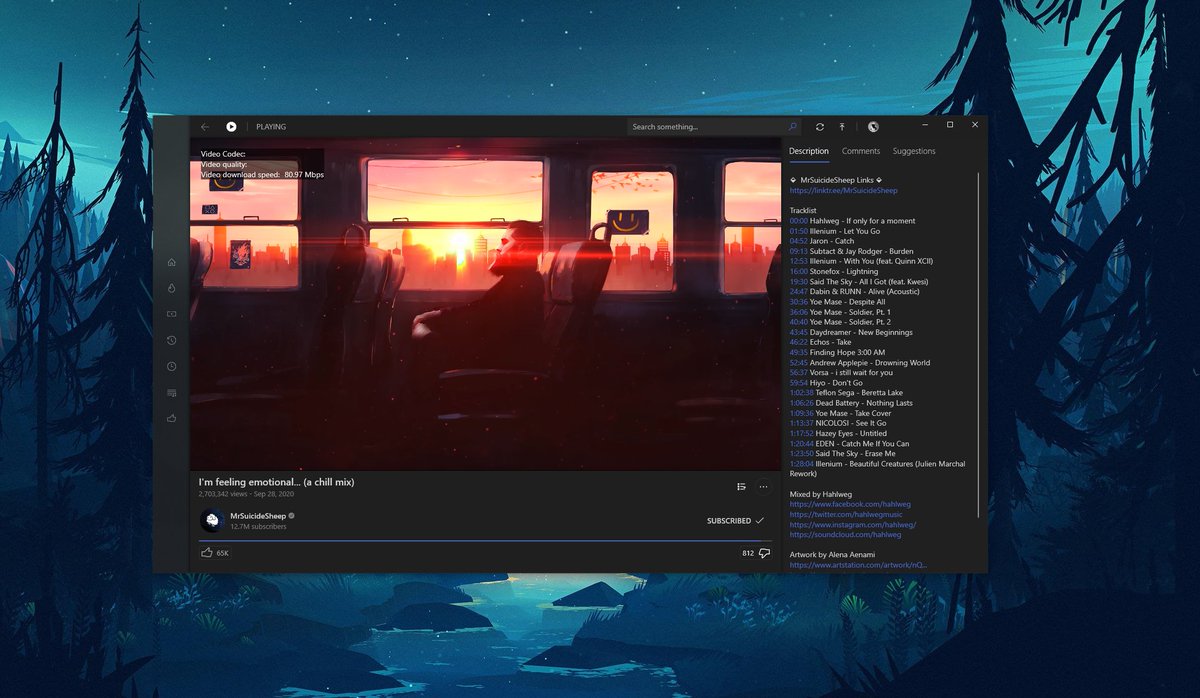Dislike the video with thumbs-down
This screenshot has width=1200, height=698.
[x=764, y=553]
